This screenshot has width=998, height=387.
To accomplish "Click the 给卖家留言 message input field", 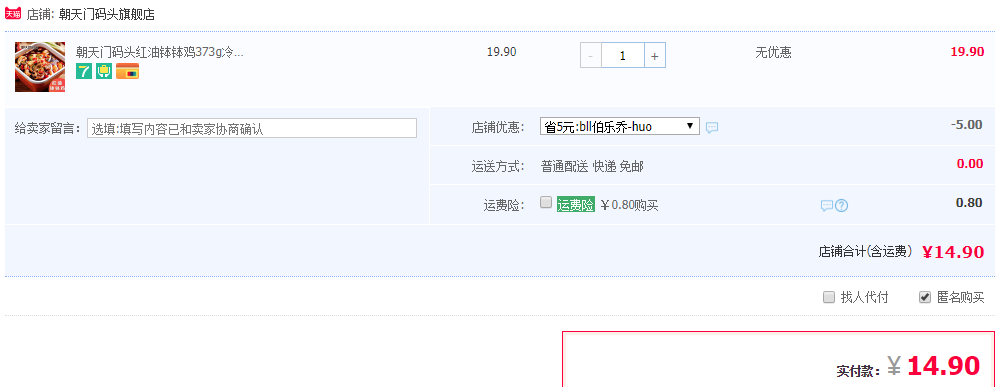I will (252, 128).
